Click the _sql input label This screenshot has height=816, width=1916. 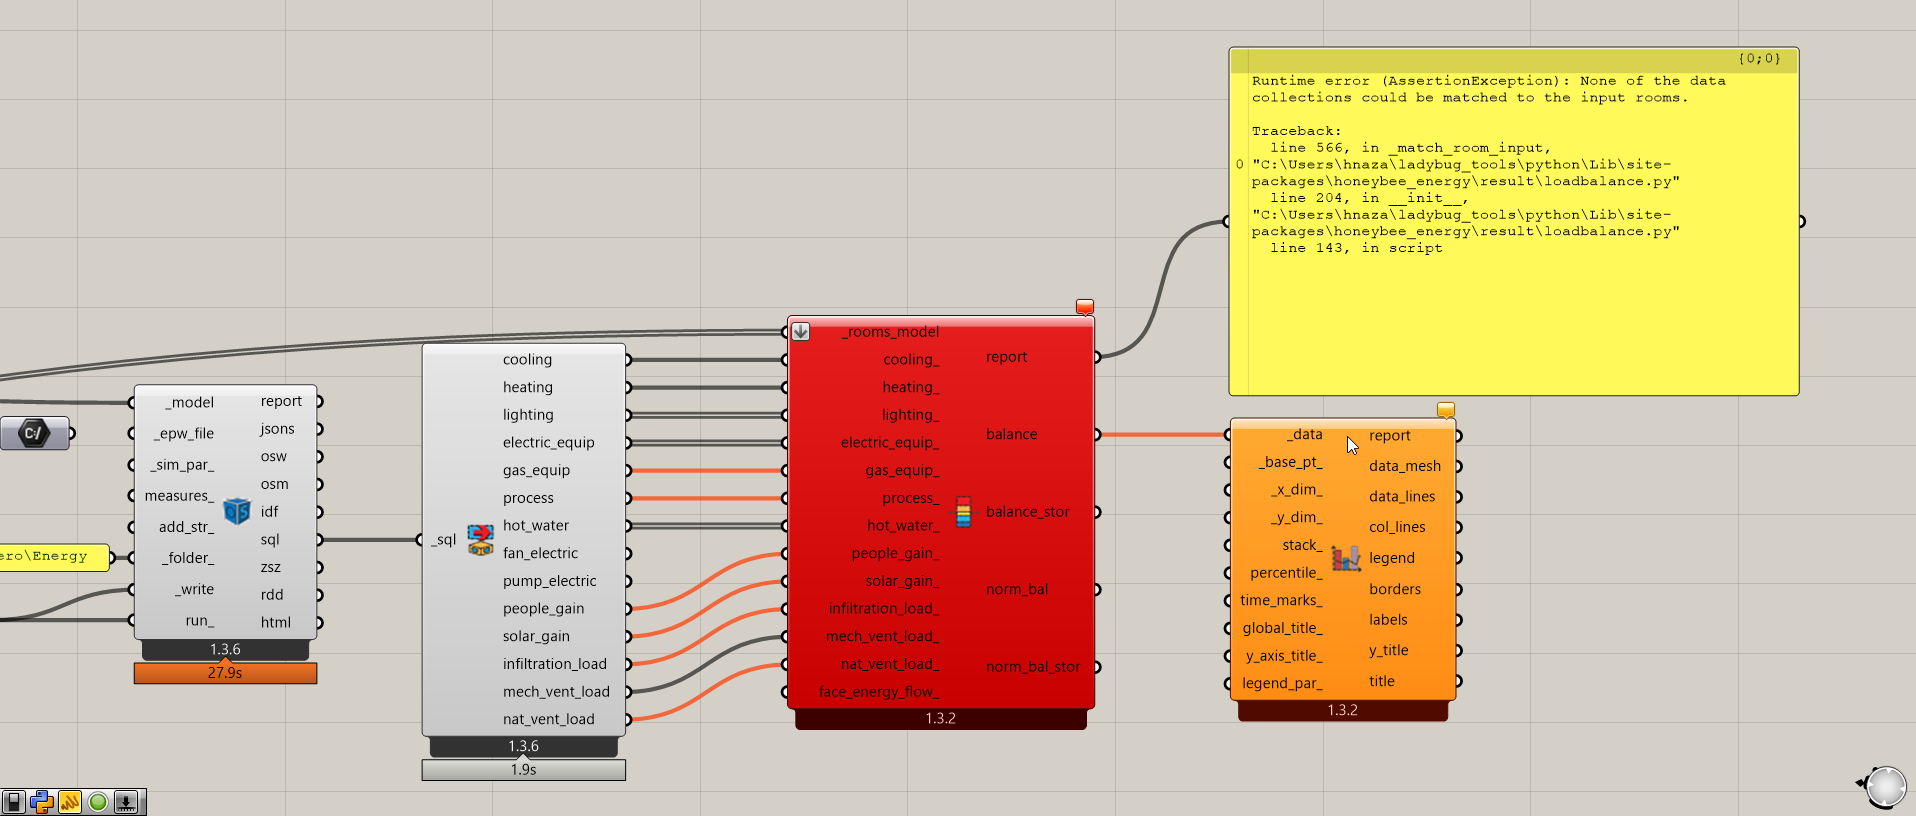click(444, 540)
